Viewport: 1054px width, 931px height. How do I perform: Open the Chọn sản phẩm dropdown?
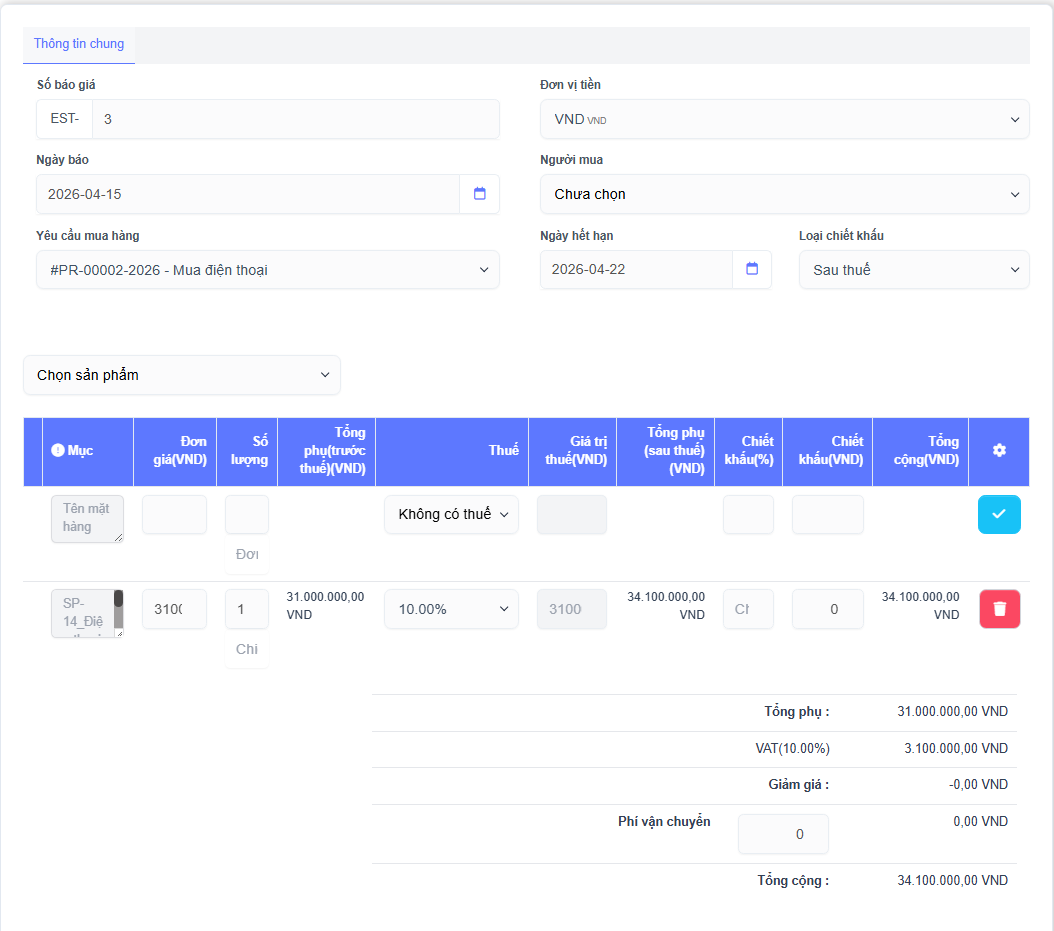coord(182,375)
